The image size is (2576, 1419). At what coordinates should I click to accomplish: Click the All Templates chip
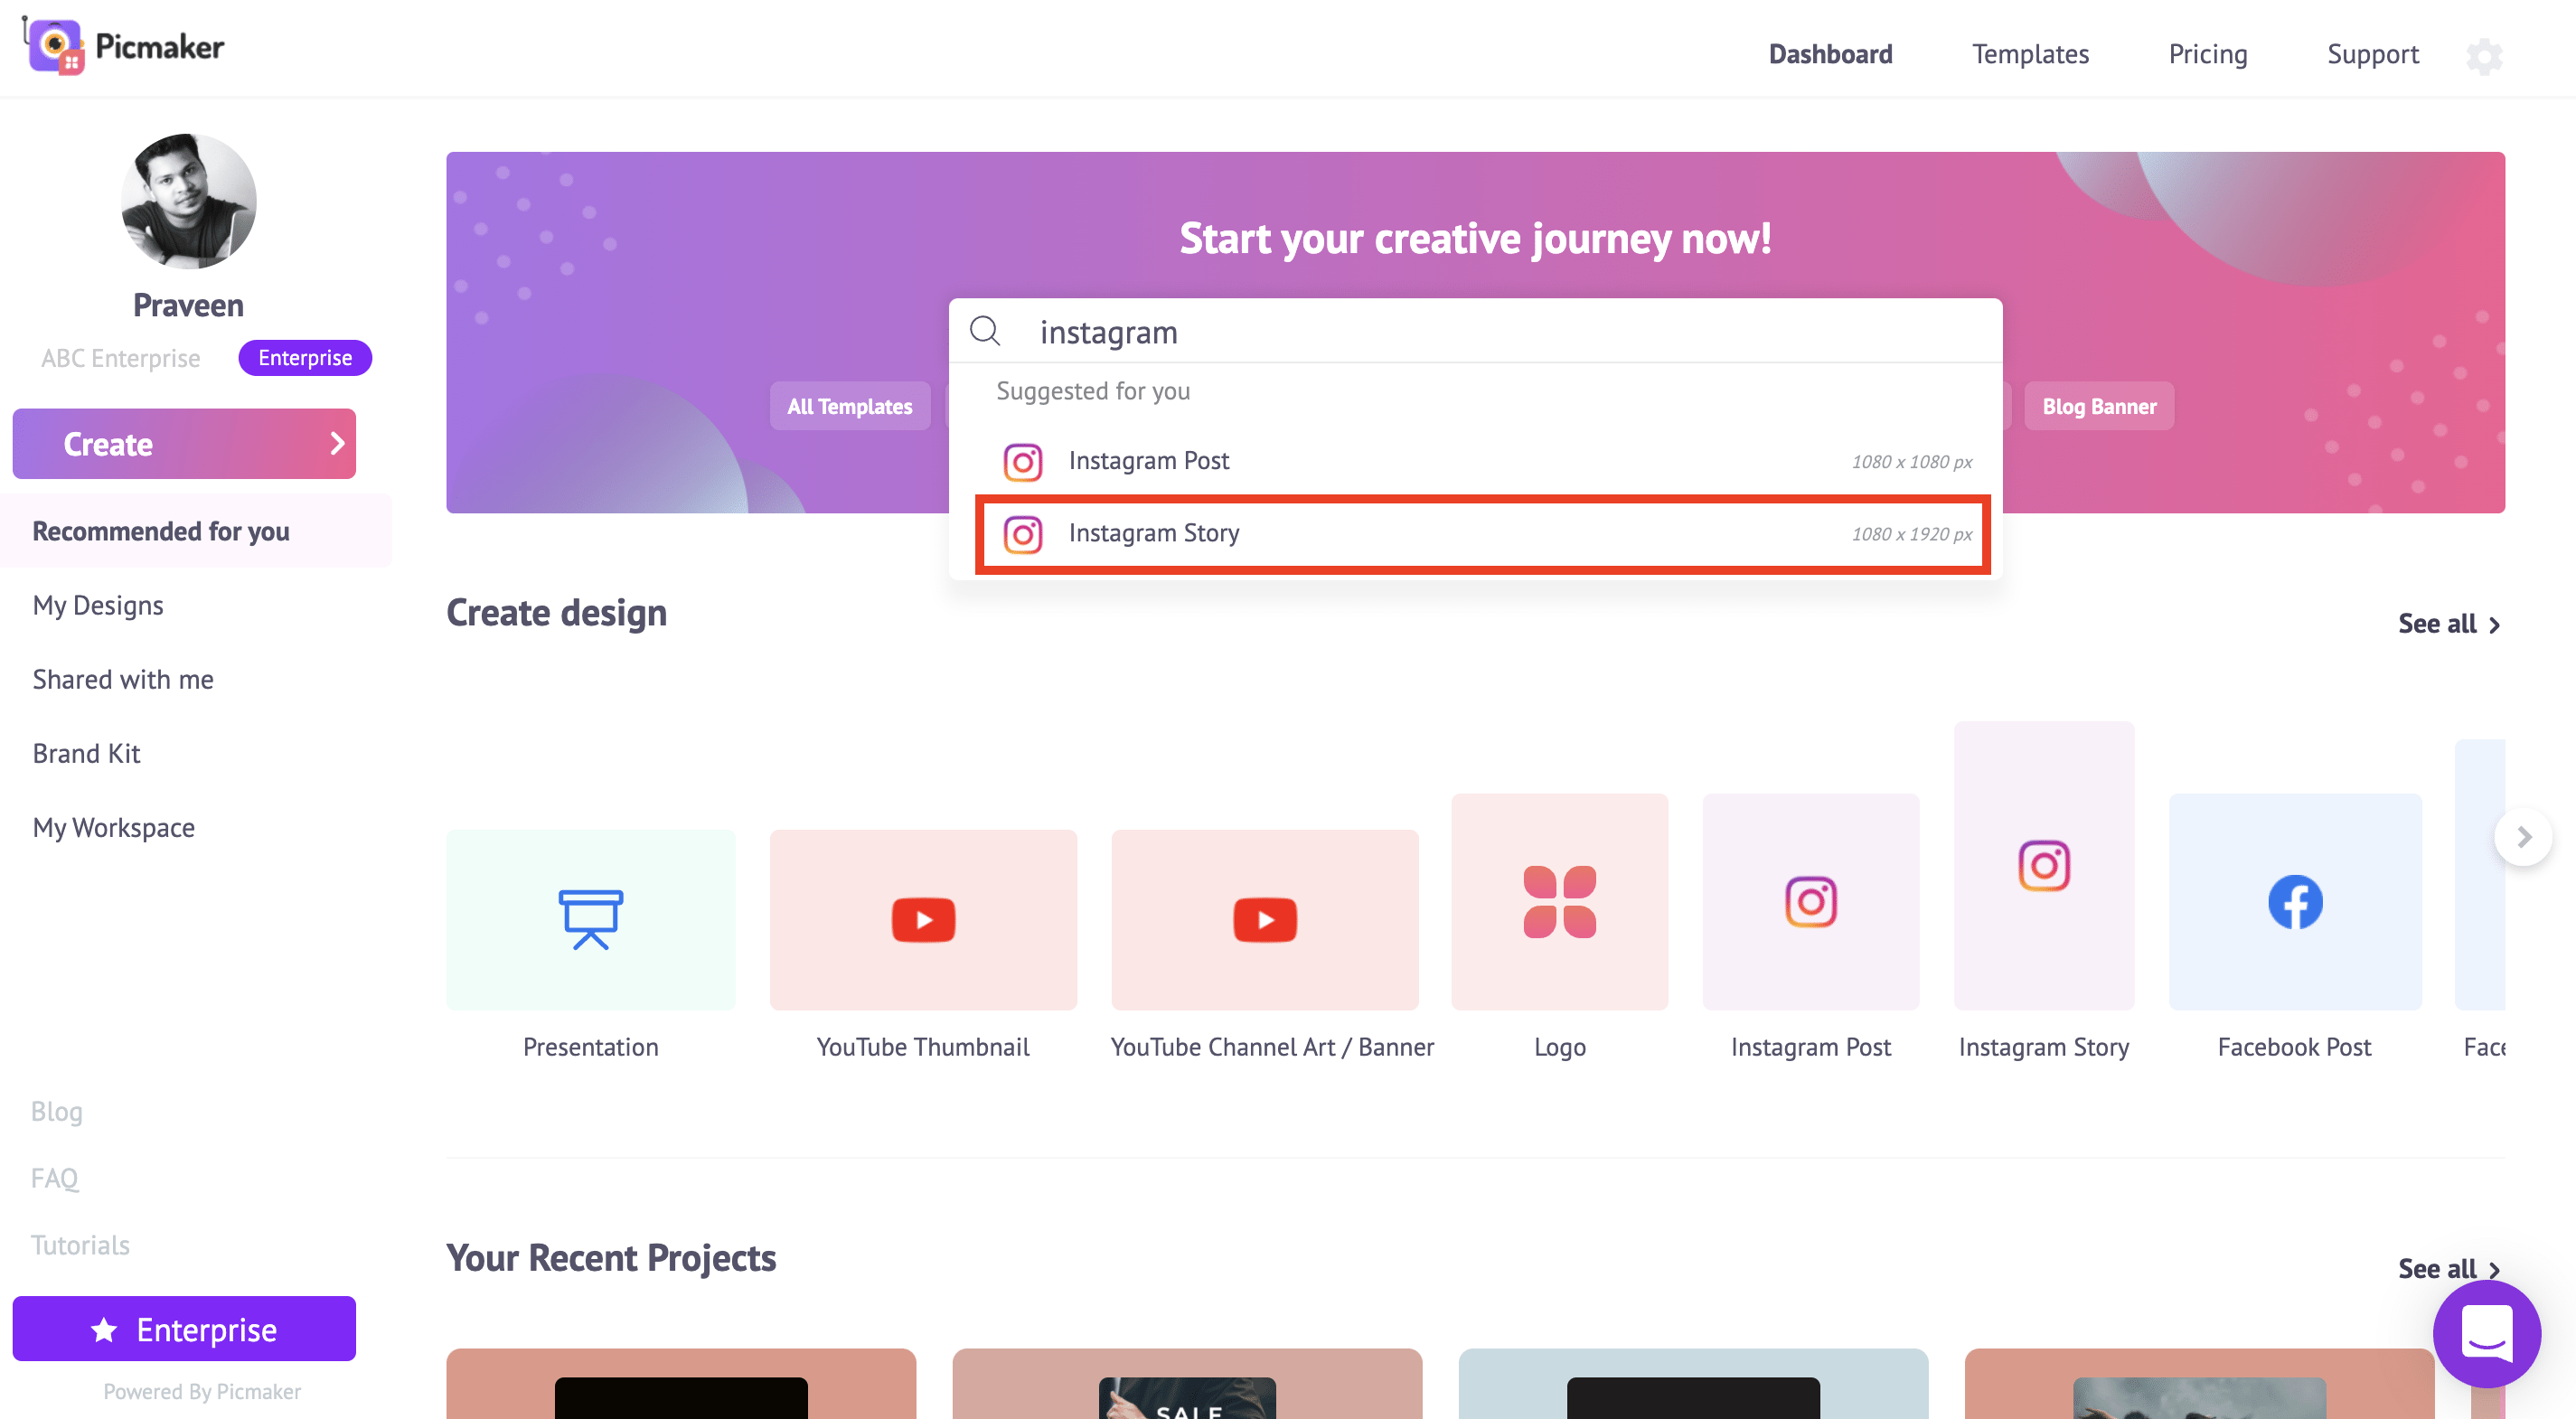coord(849,406)
